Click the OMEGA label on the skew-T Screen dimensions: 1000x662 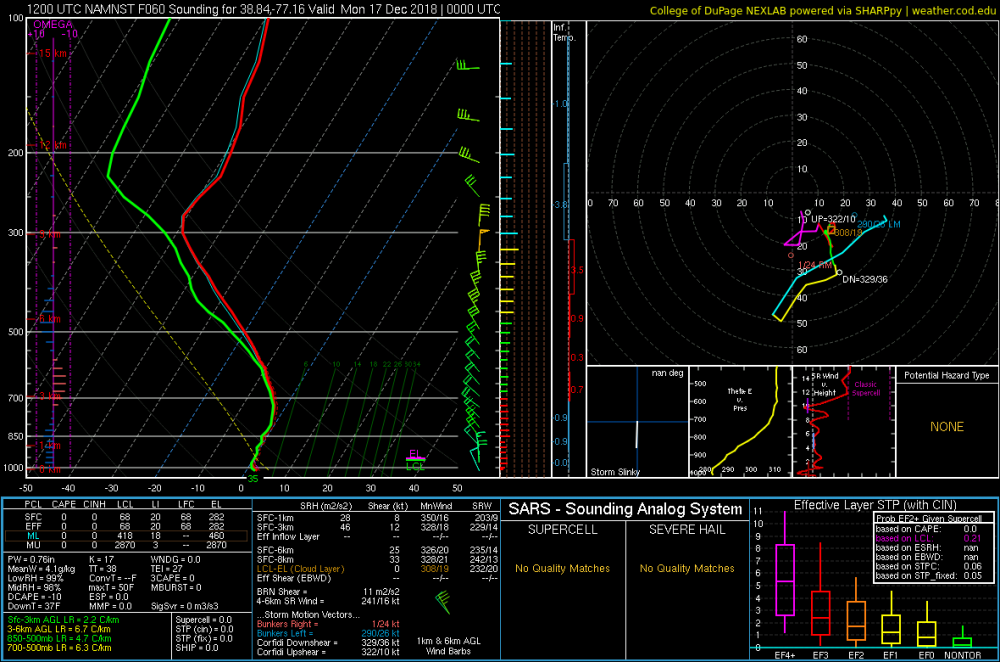coord(53,24)
